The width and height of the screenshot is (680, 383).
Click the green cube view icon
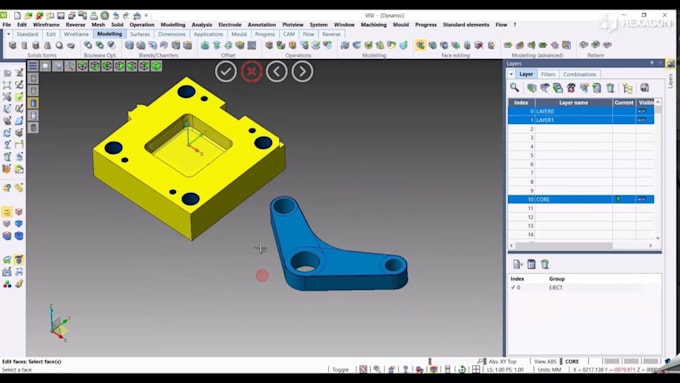click(156, 66)
